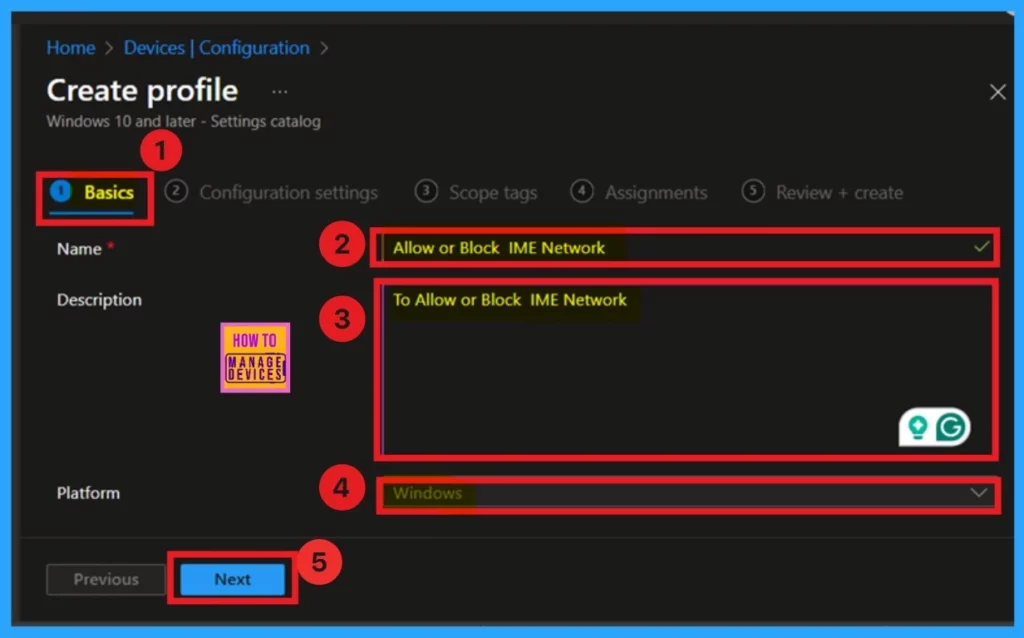Open the Home breadcrumb link
This screenshot has width=1024, height=638.
pyautogui.click(x=71, y=48)
